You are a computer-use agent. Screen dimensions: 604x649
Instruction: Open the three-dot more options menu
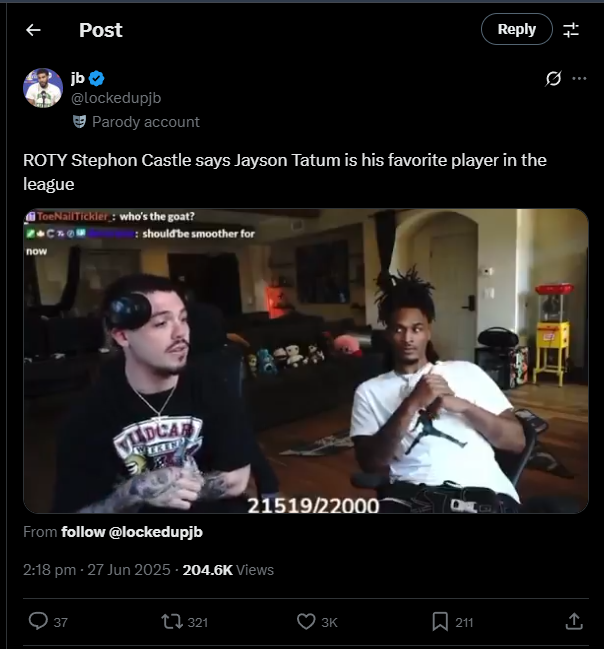tap(579, 78)
